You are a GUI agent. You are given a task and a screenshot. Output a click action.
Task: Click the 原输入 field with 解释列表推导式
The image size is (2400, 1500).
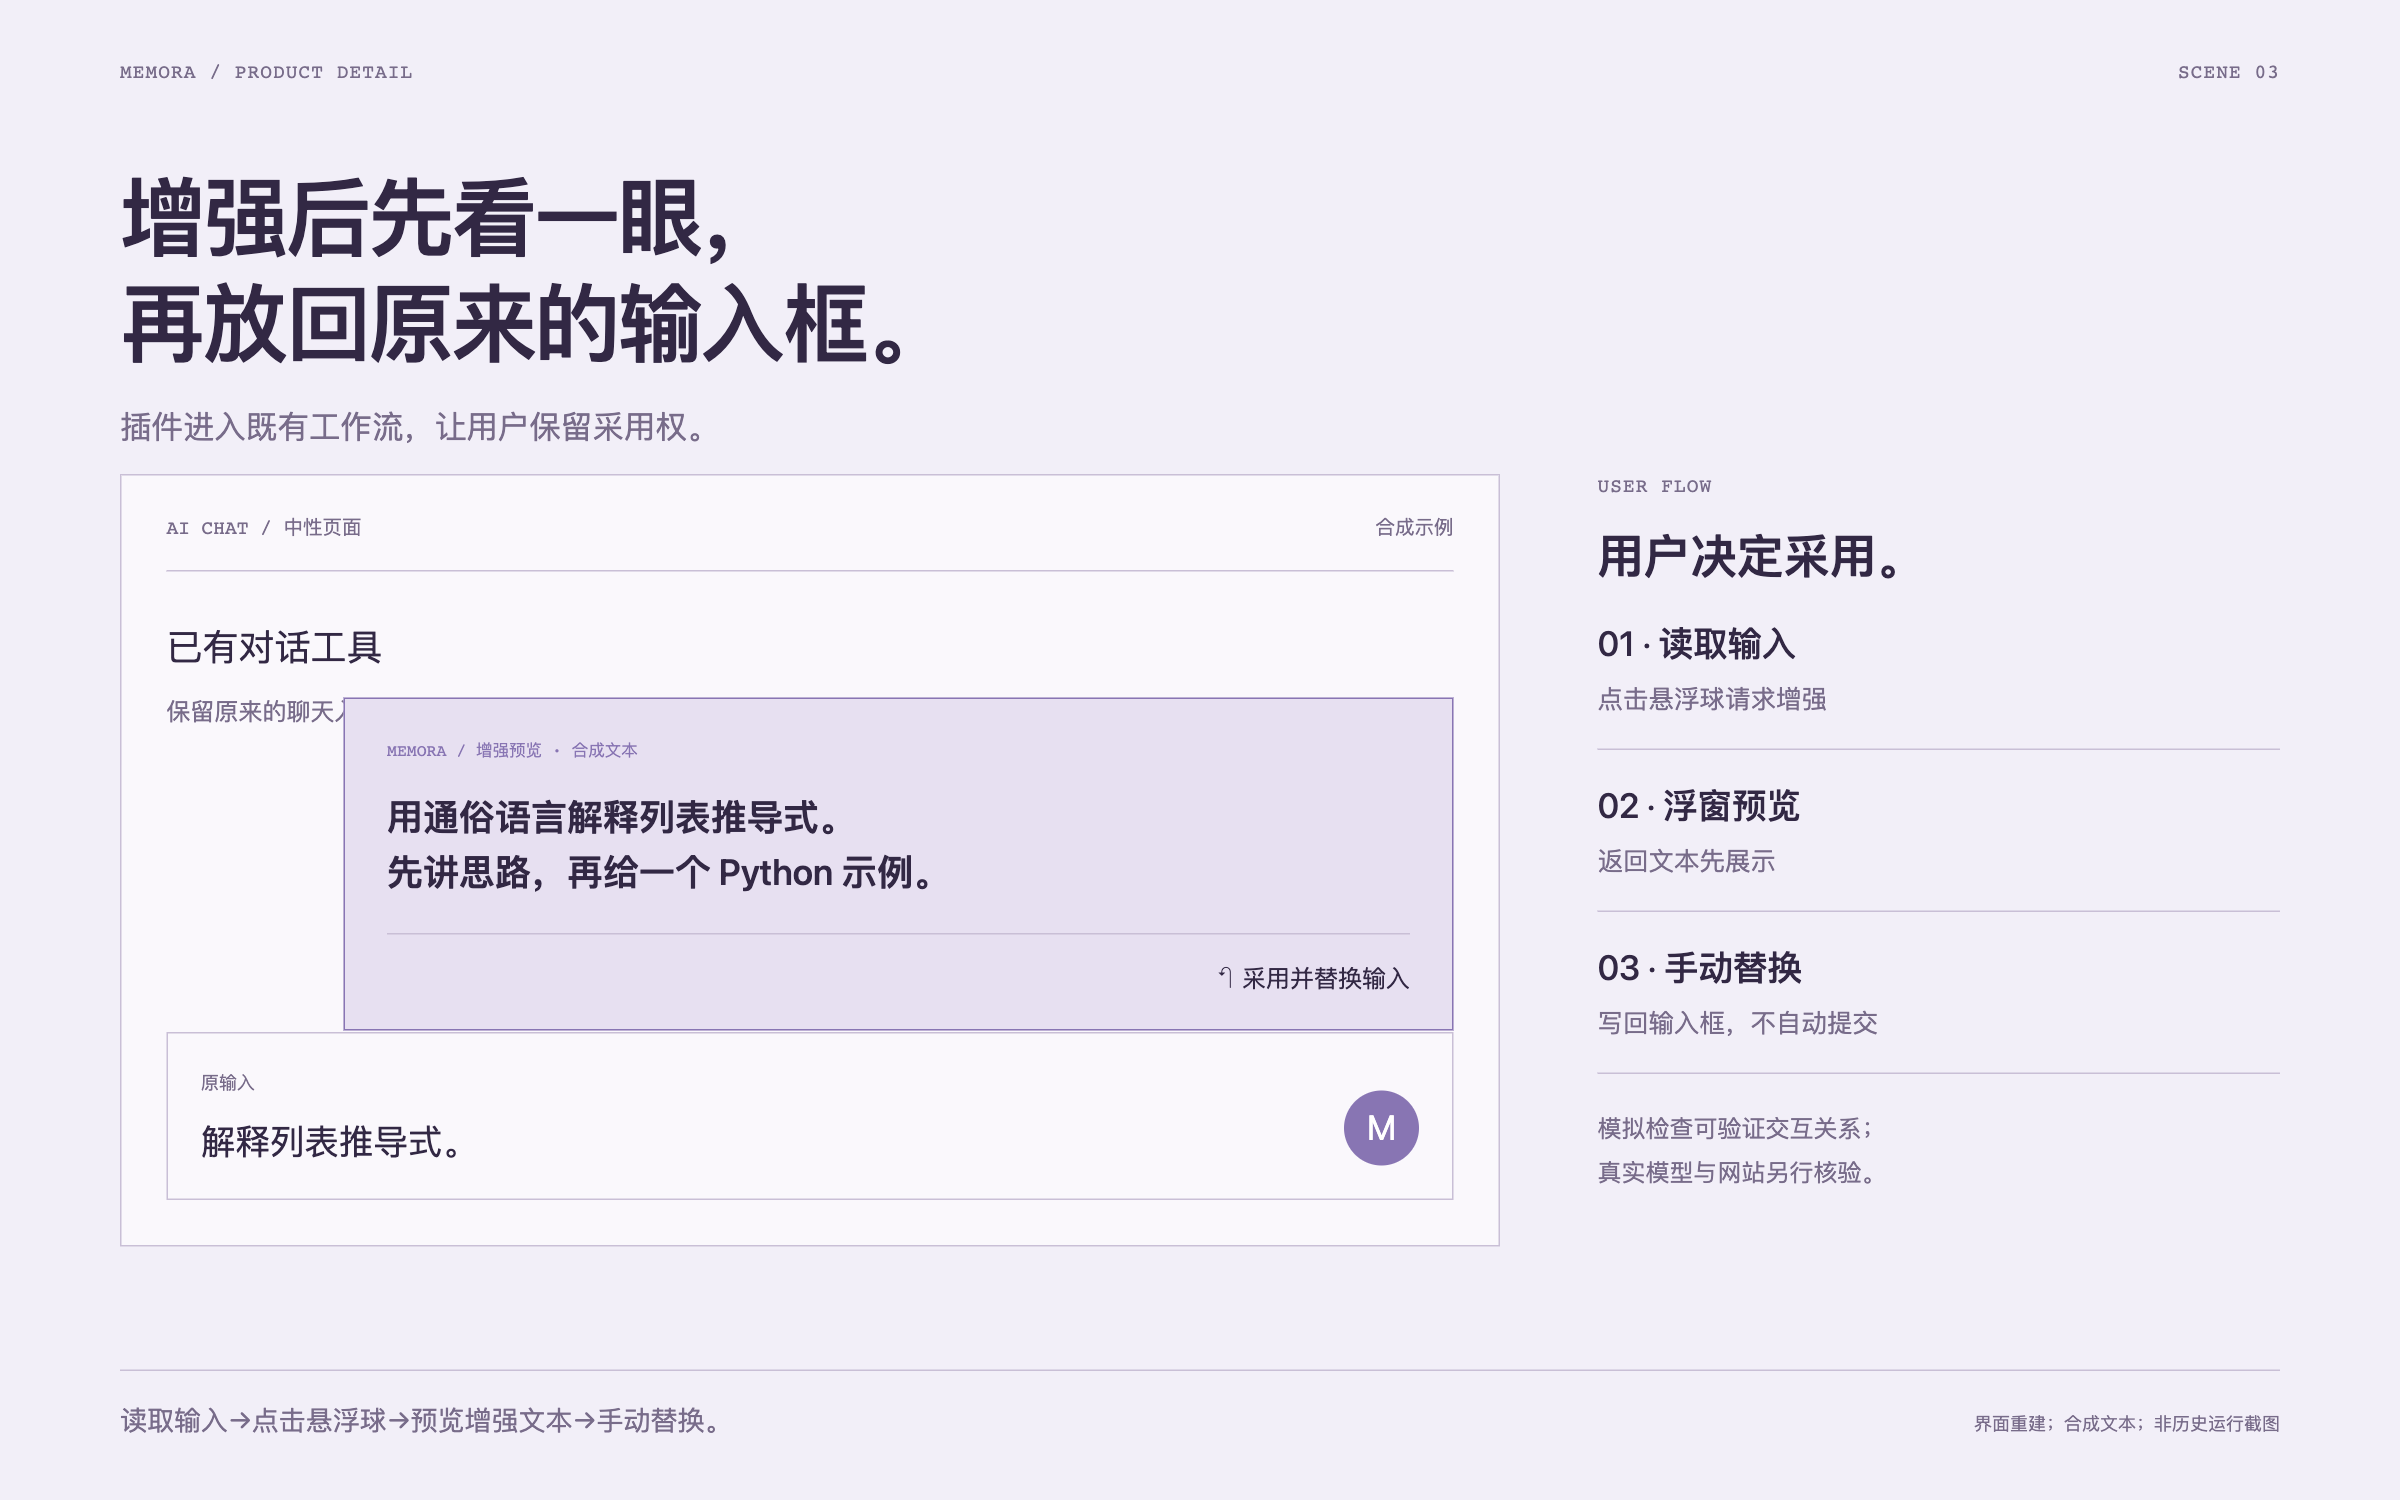tap(809, 1115)
